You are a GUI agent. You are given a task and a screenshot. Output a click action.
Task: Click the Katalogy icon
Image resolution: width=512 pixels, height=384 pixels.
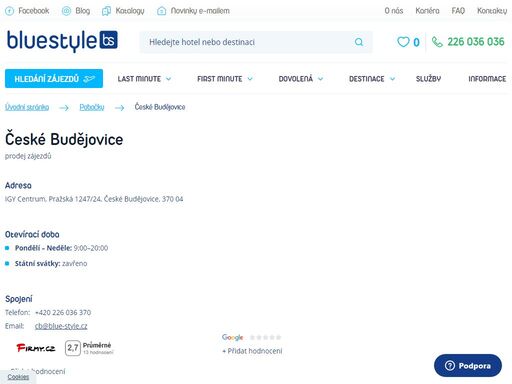(x=106, y=11)
